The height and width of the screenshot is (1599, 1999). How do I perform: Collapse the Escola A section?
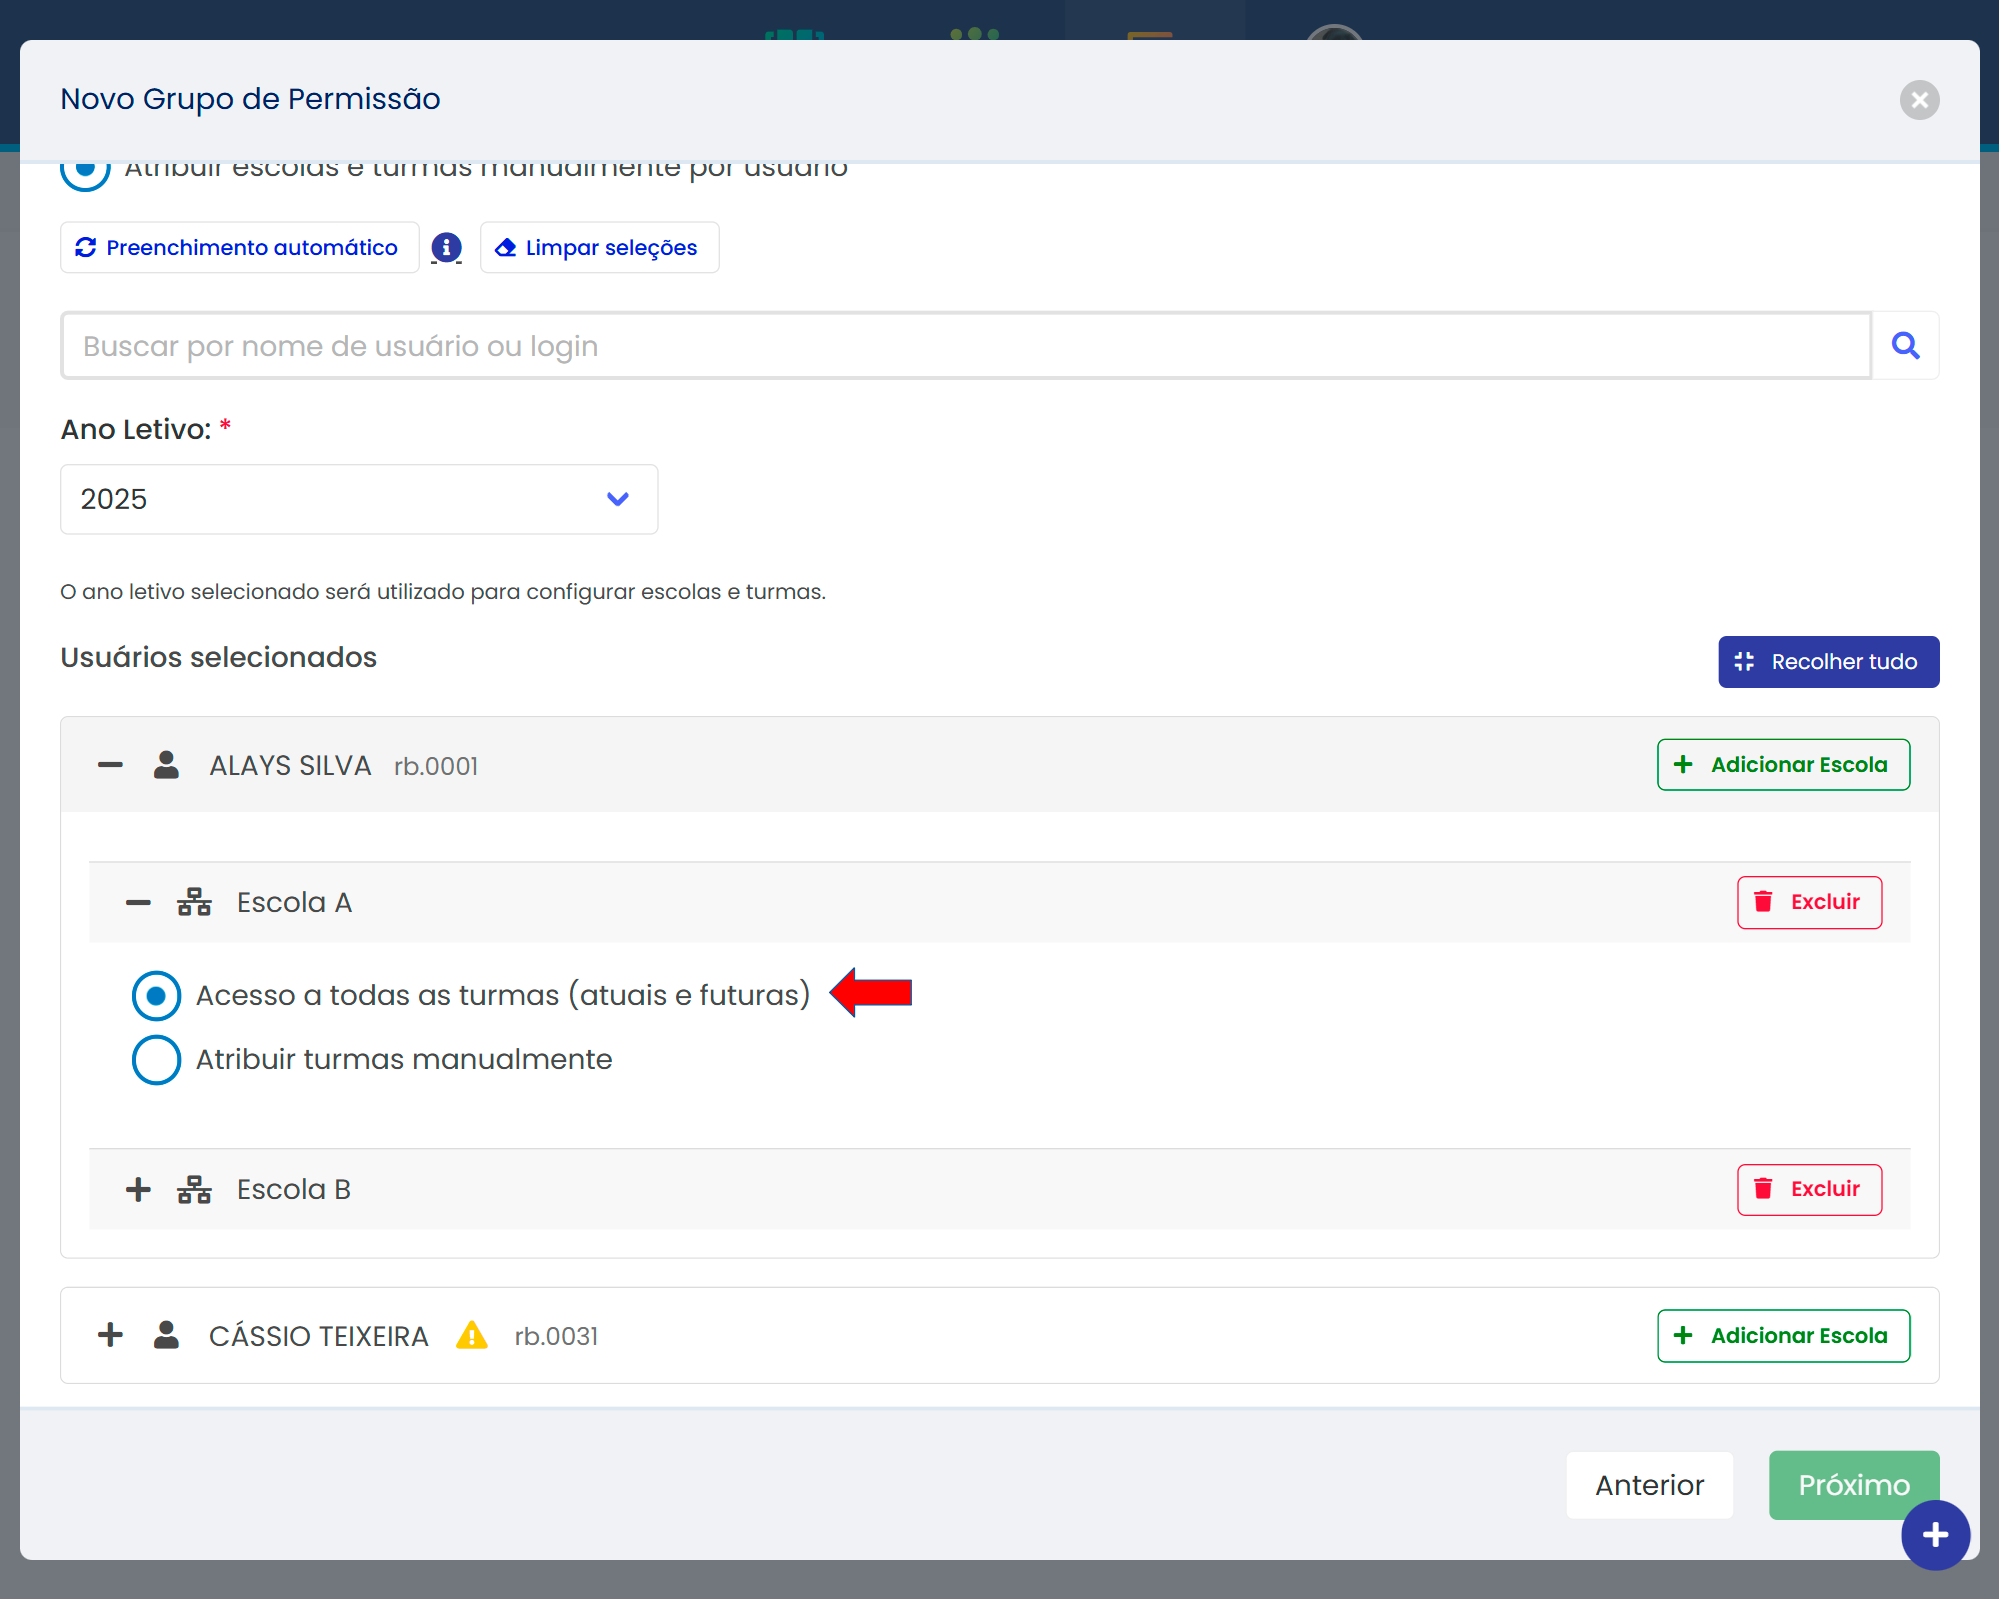pos(138,902)
